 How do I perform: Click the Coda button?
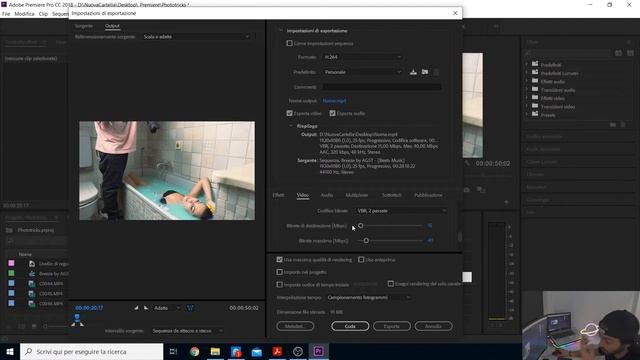point(350,326)
